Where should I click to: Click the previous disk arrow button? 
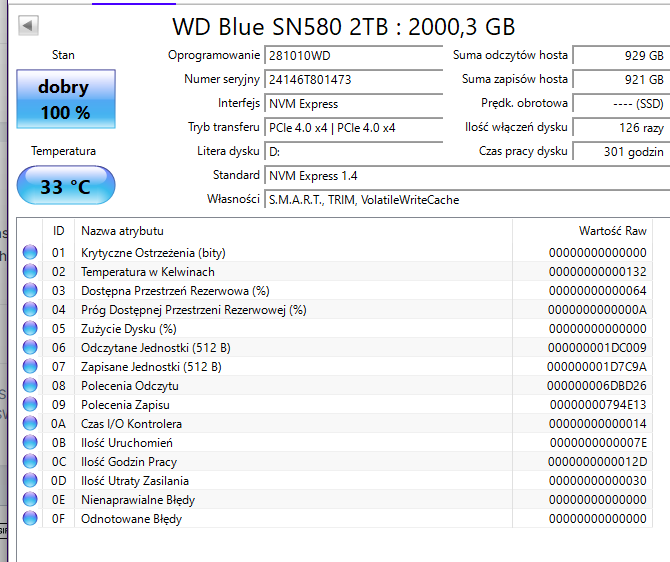coord(29,25)
